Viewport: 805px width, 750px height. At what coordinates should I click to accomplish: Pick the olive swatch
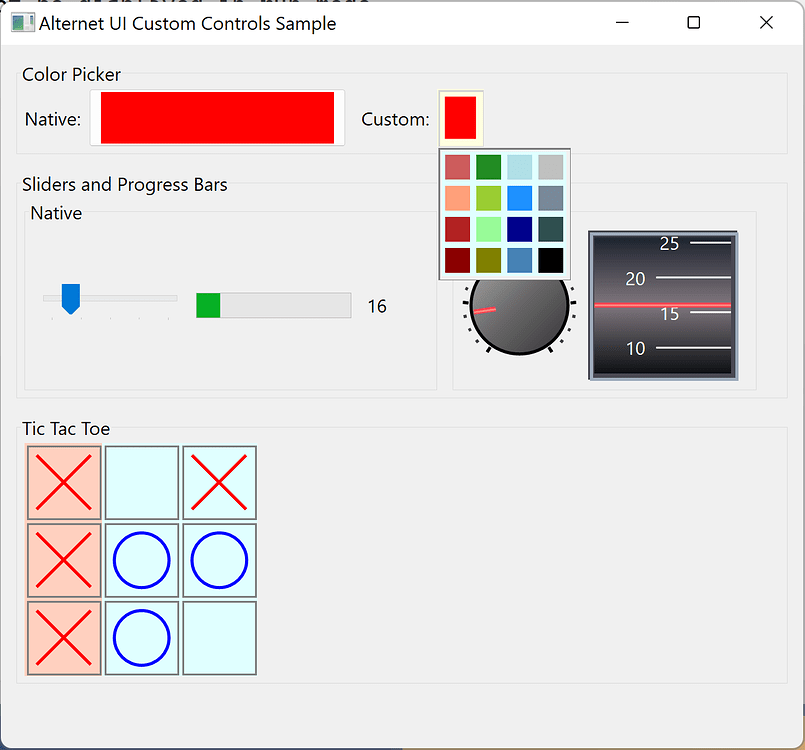tap(488, 261)
